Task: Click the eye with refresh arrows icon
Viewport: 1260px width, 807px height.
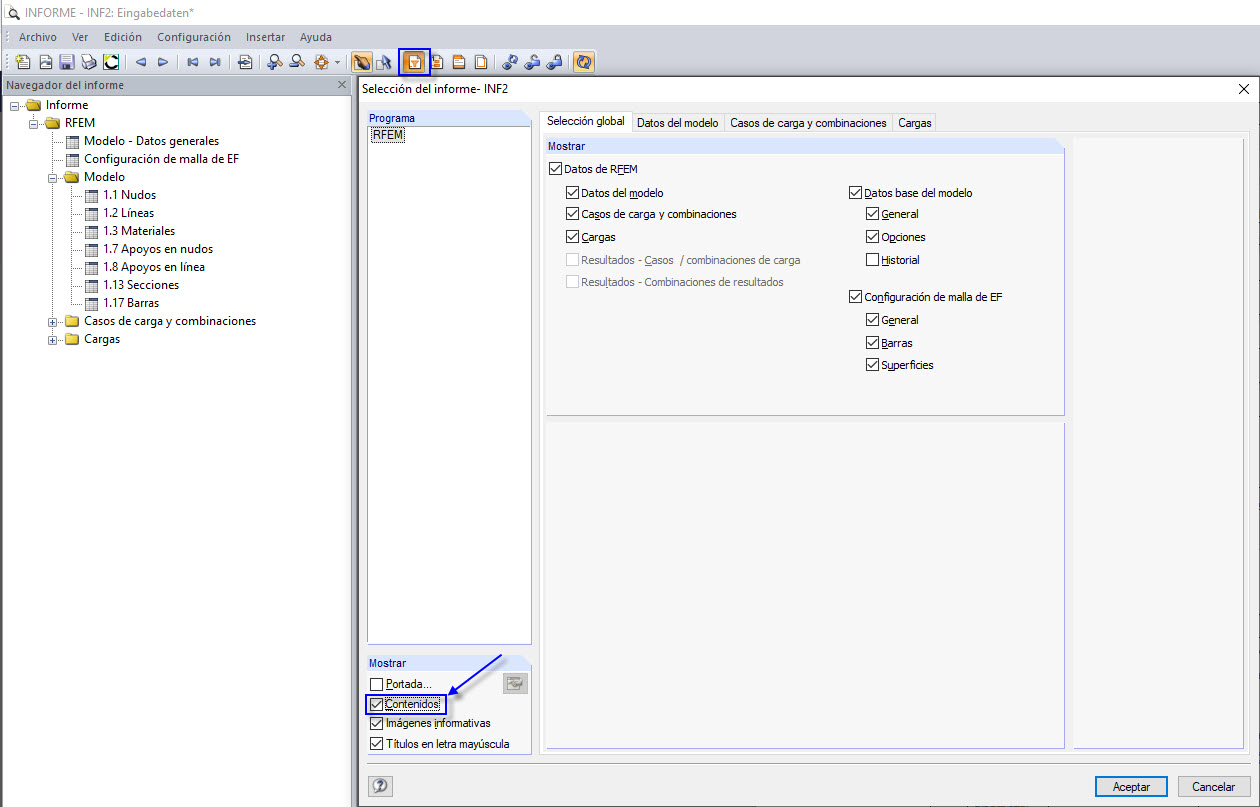Action: [510, 62]
